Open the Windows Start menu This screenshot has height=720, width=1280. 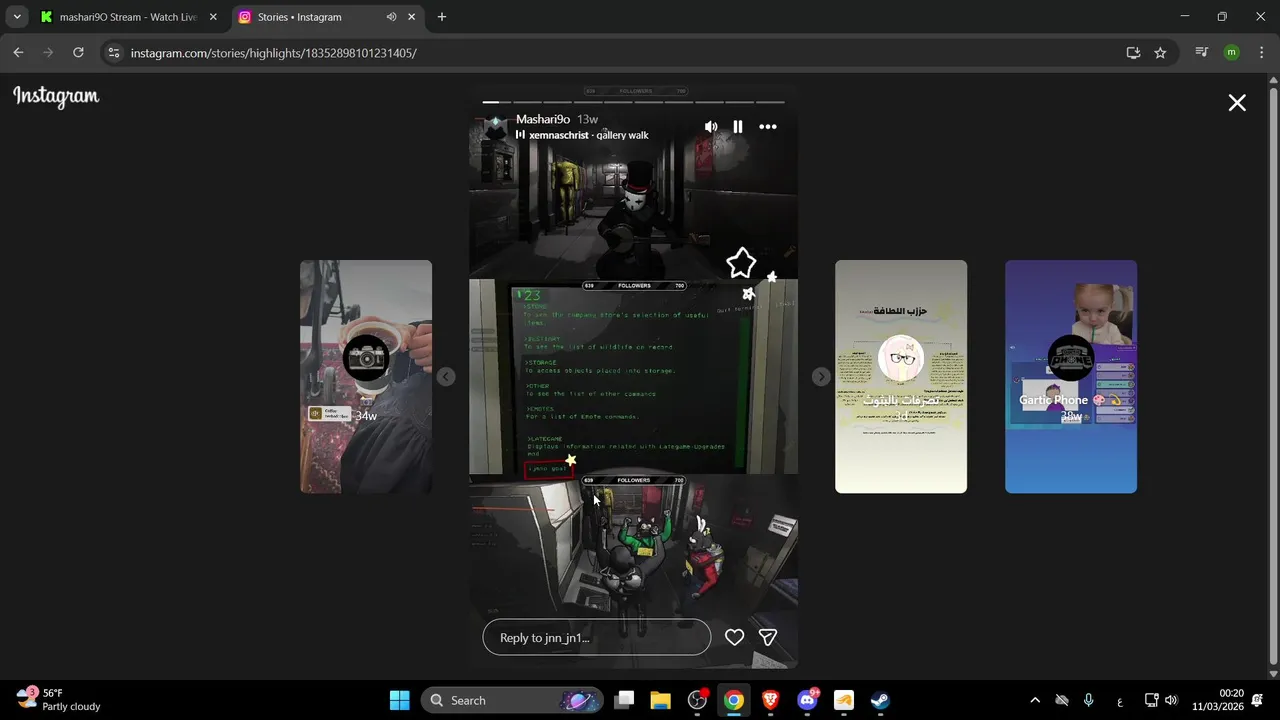click(x=399, y=700)
